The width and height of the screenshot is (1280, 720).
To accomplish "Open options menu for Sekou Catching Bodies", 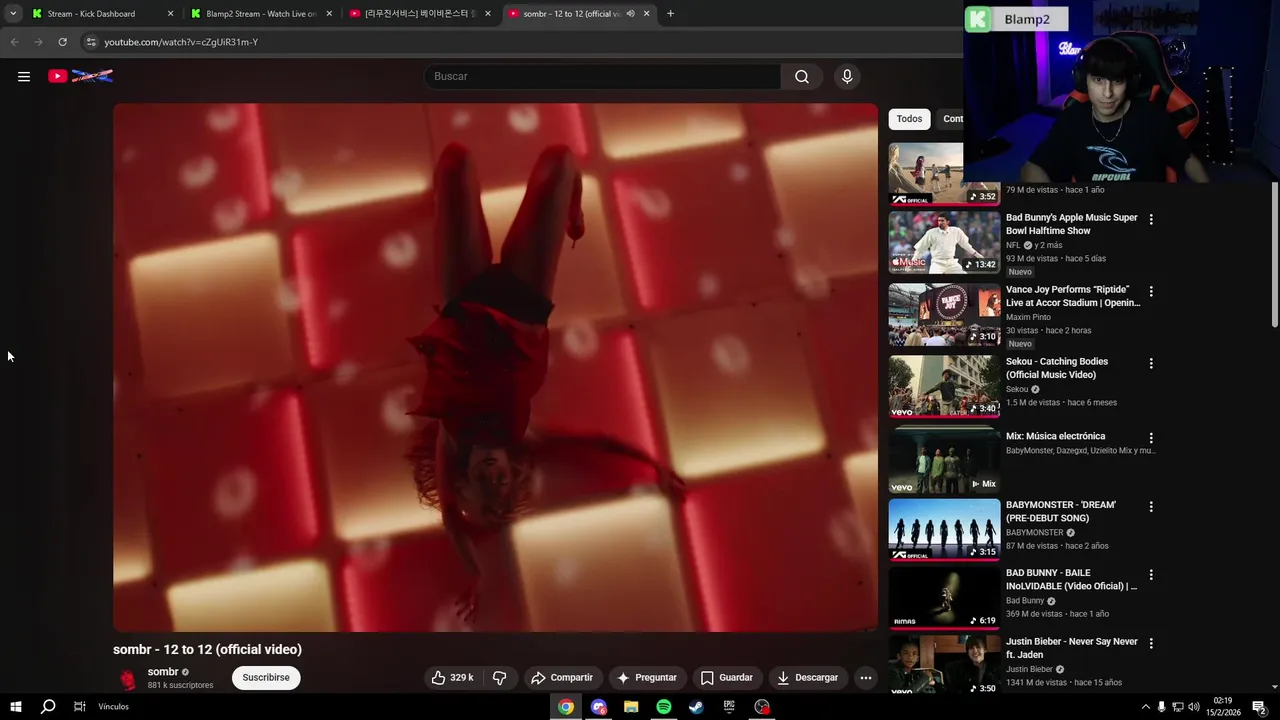I will [x=1151, y=363].
